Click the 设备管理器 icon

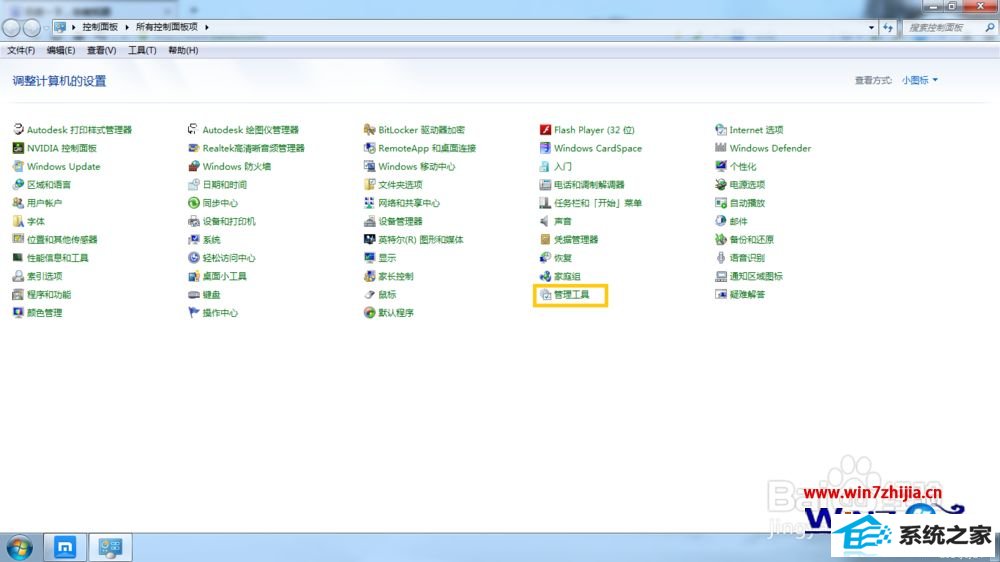tap(369, 221)
